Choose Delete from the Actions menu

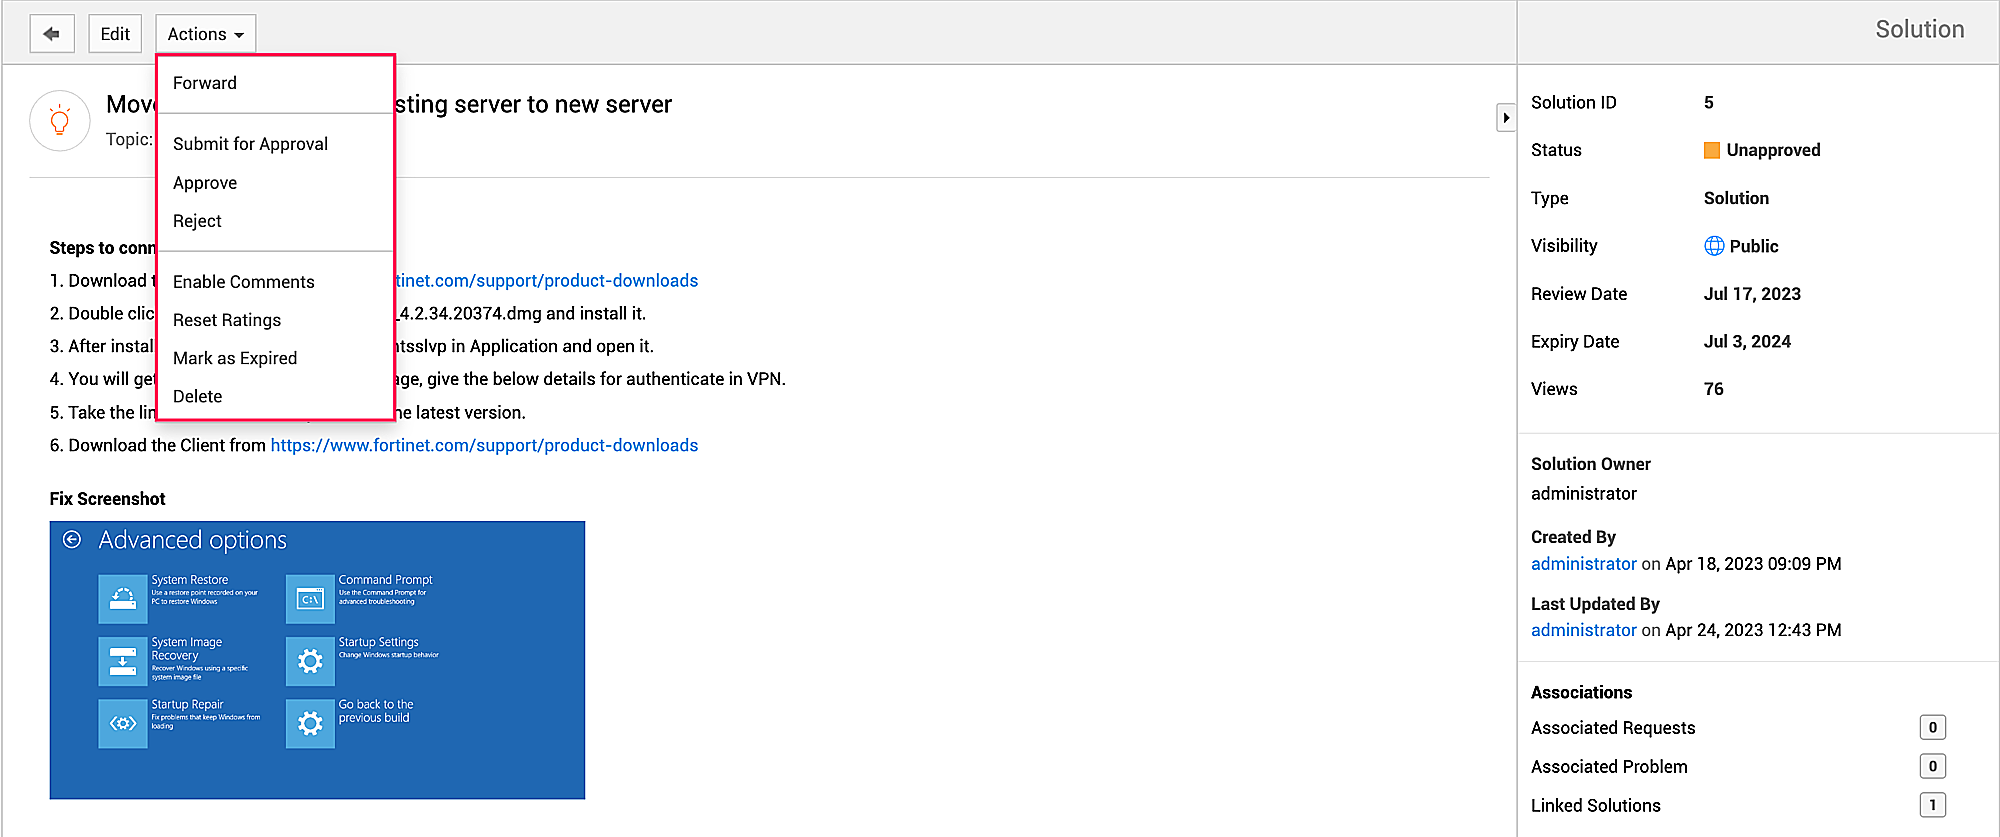coord(198,396)
